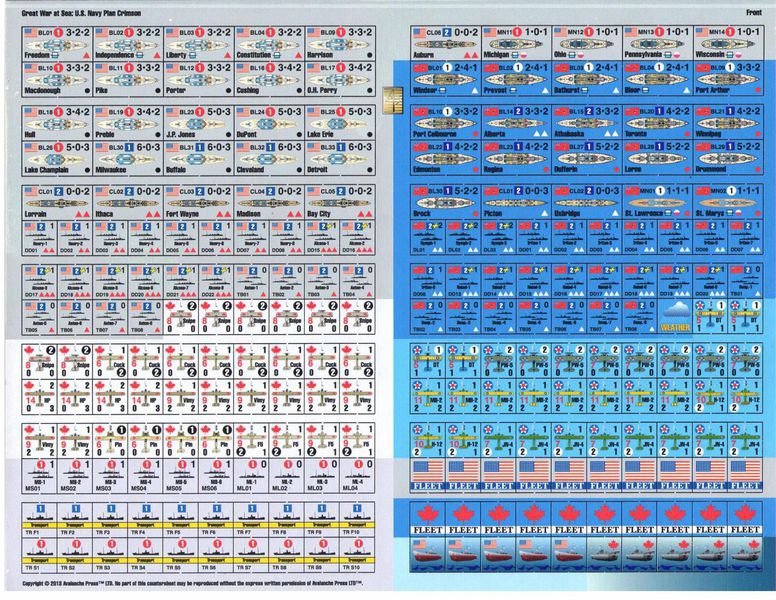Select the Preble ship counter
The image size is (776, 600).
(x=128, y=123)
